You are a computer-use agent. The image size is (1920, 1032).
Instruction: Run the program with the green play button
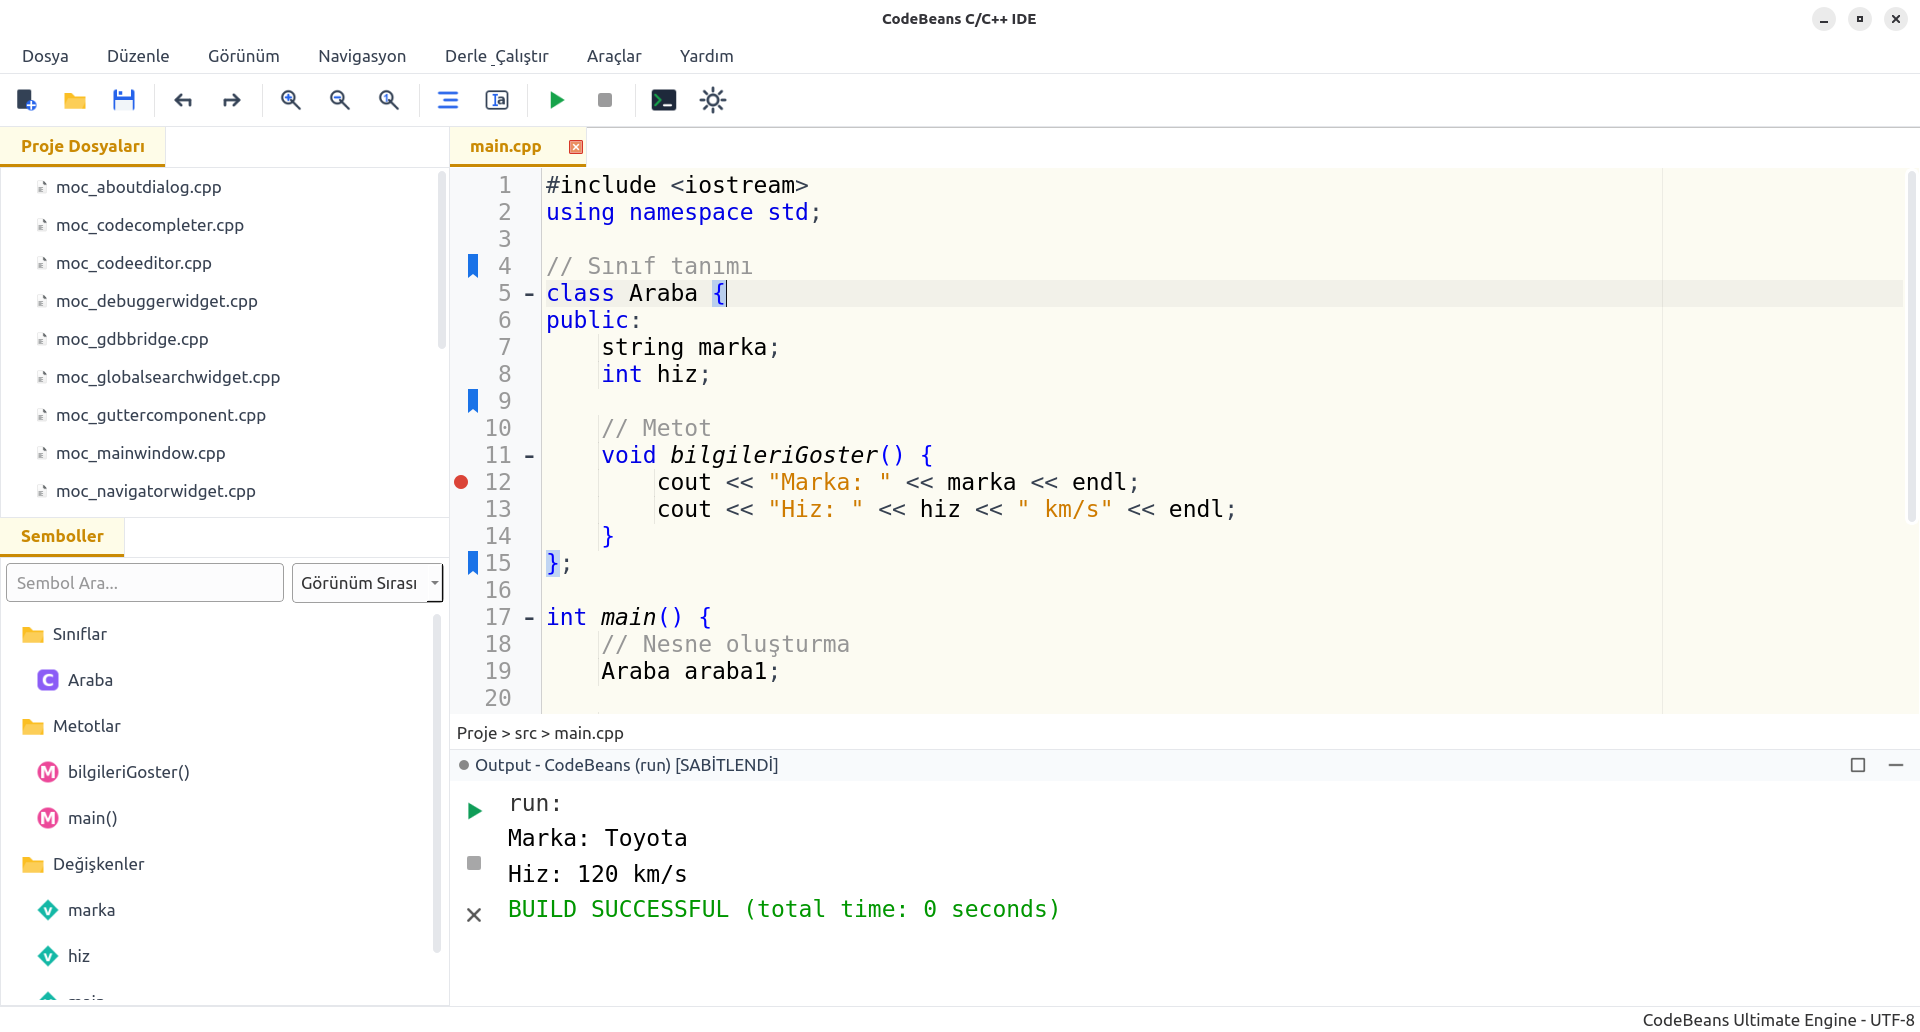click(557, 100)
